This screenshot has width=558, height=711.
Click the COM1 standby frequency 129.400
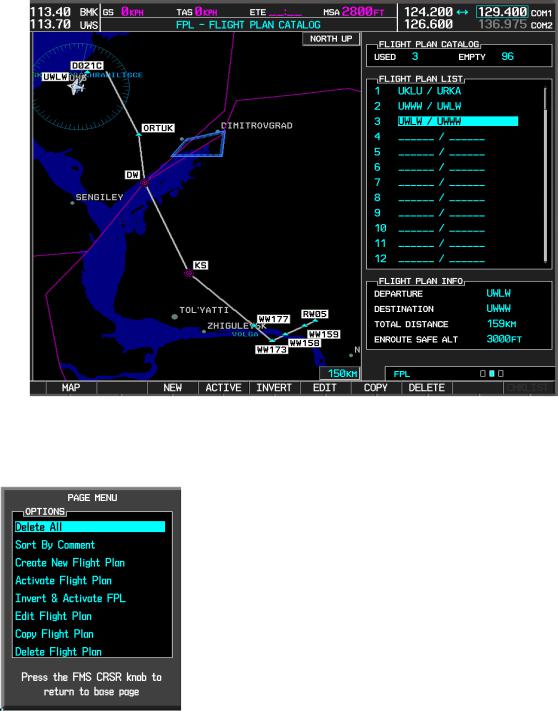tap(503, 12)
